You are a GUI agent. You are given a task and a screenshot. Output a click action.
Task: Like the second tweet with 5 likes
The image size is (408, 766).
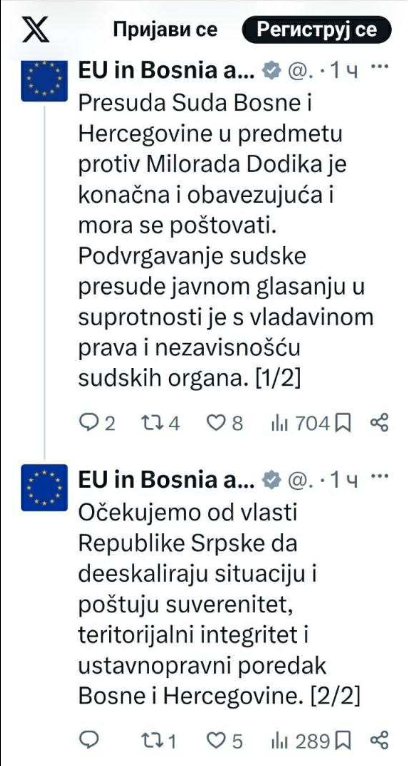point(225,741)
